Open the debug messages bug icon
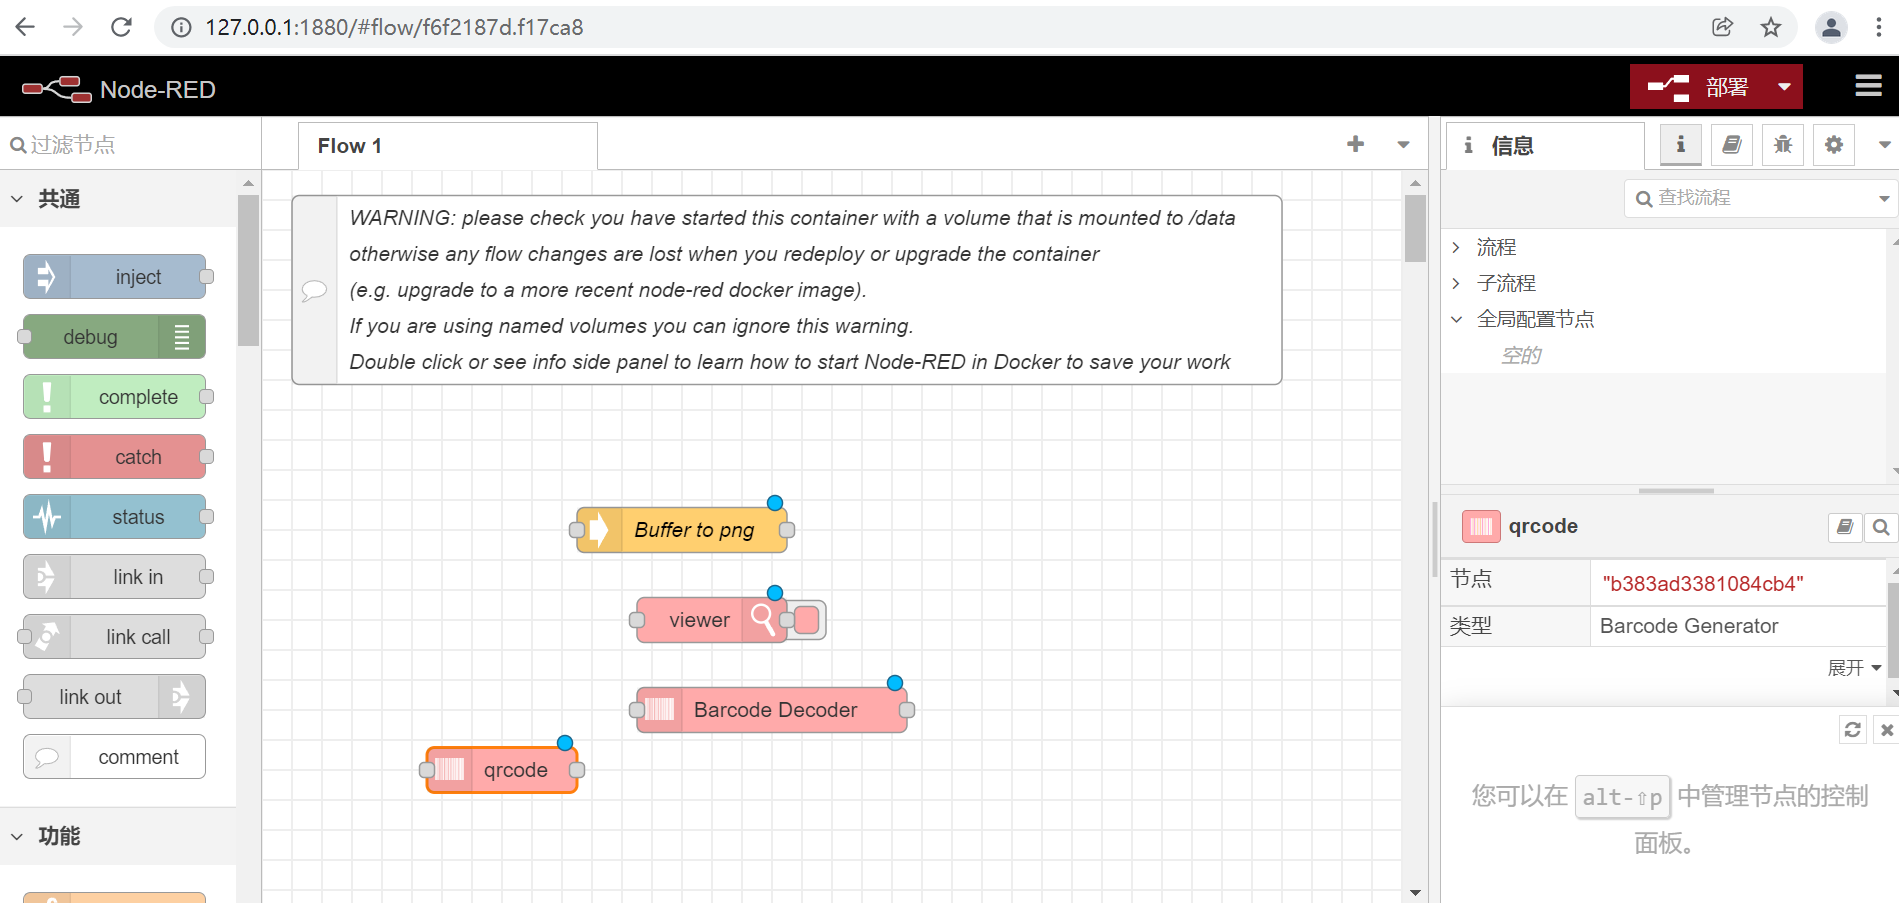1899x903 pixels. pos(1783,145)
